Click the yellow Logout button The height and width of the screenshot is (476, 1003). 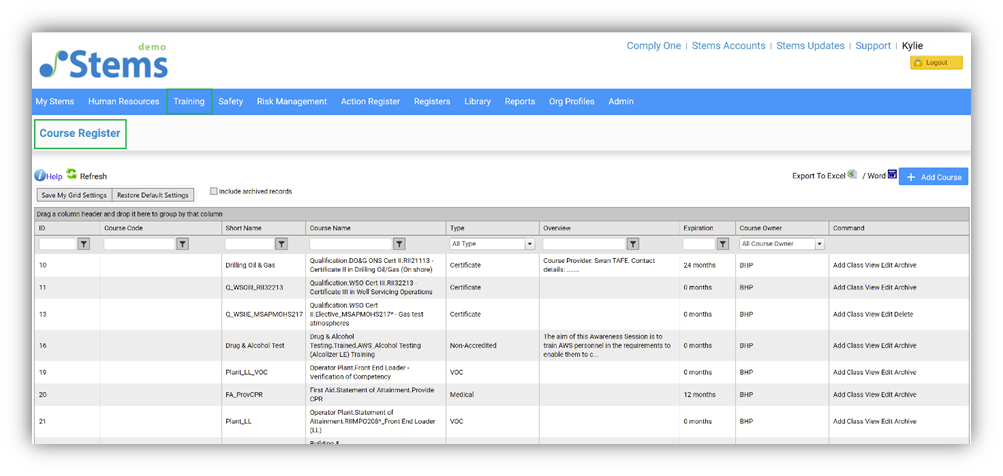[x=936, y=63]
